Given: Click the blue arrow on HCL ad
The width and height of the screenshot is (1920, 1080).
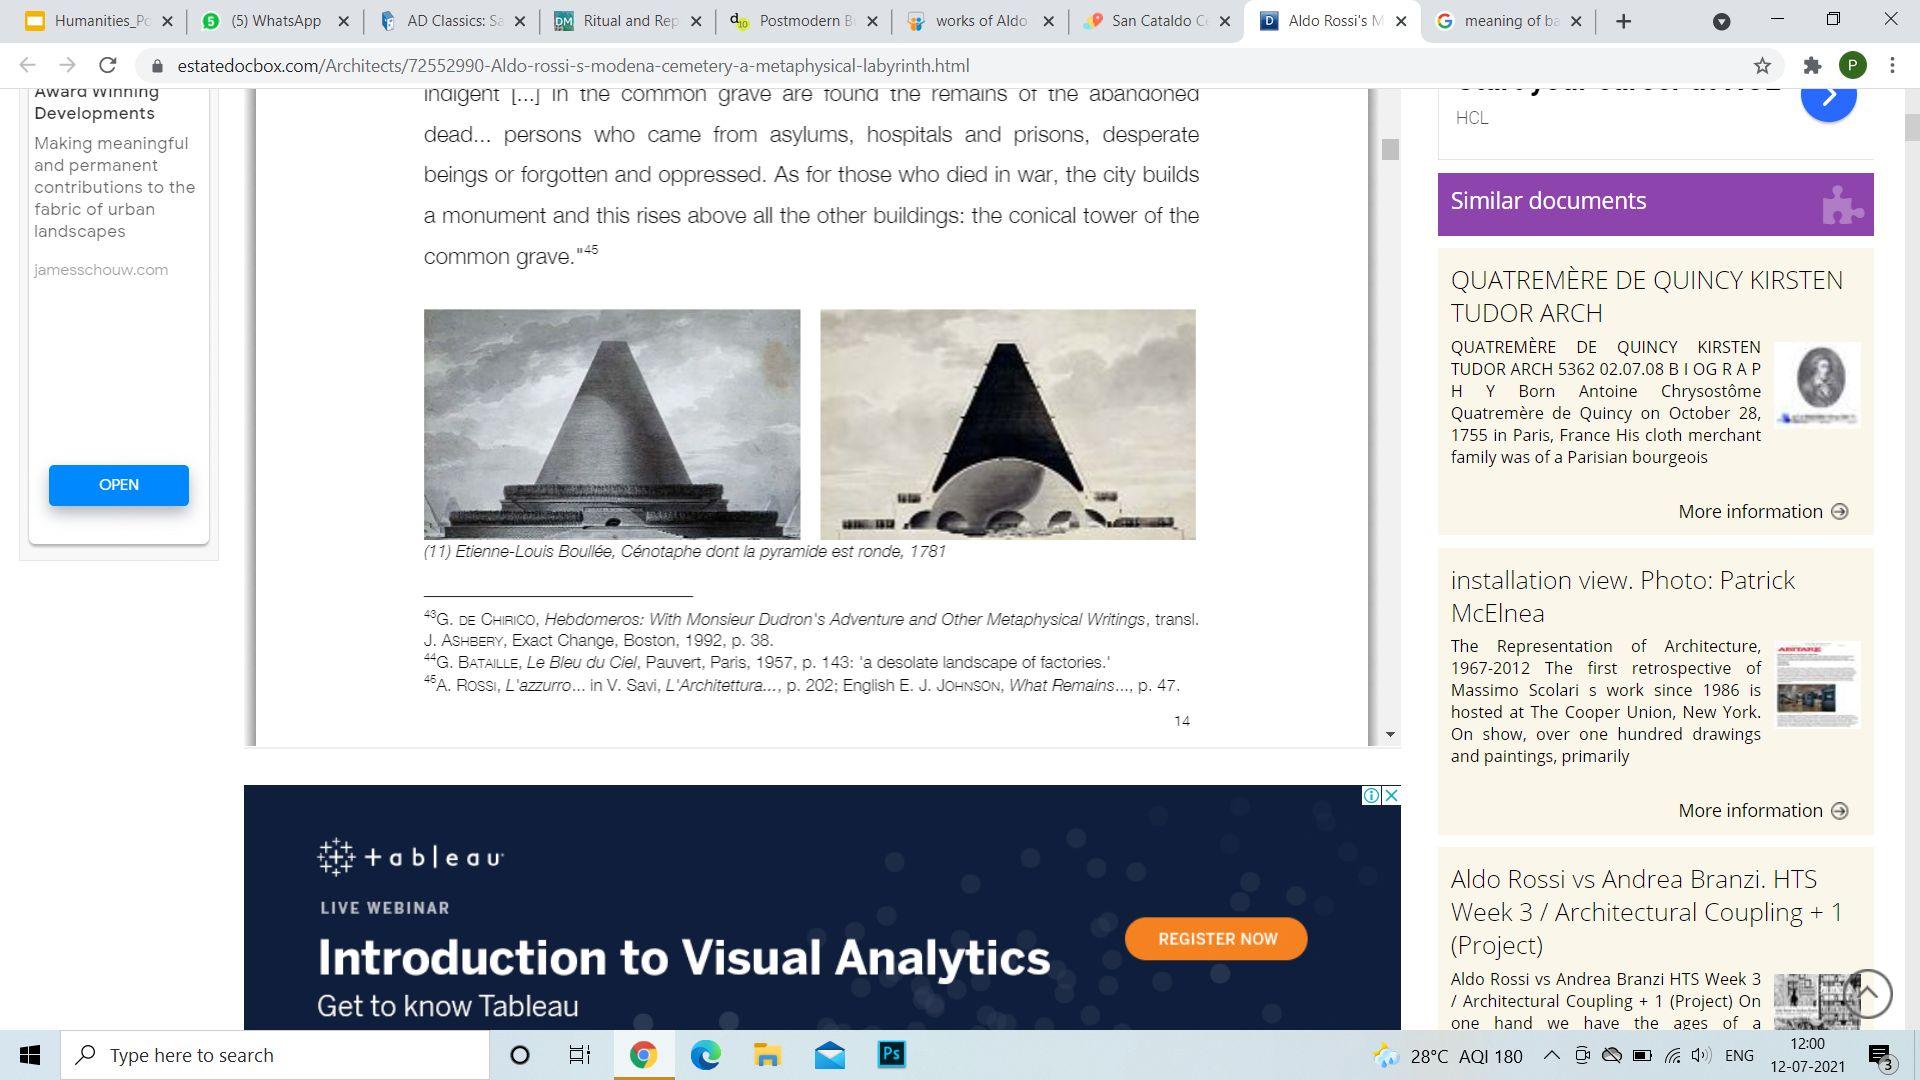Looking at the screenshot, I should click(1828, 97).
